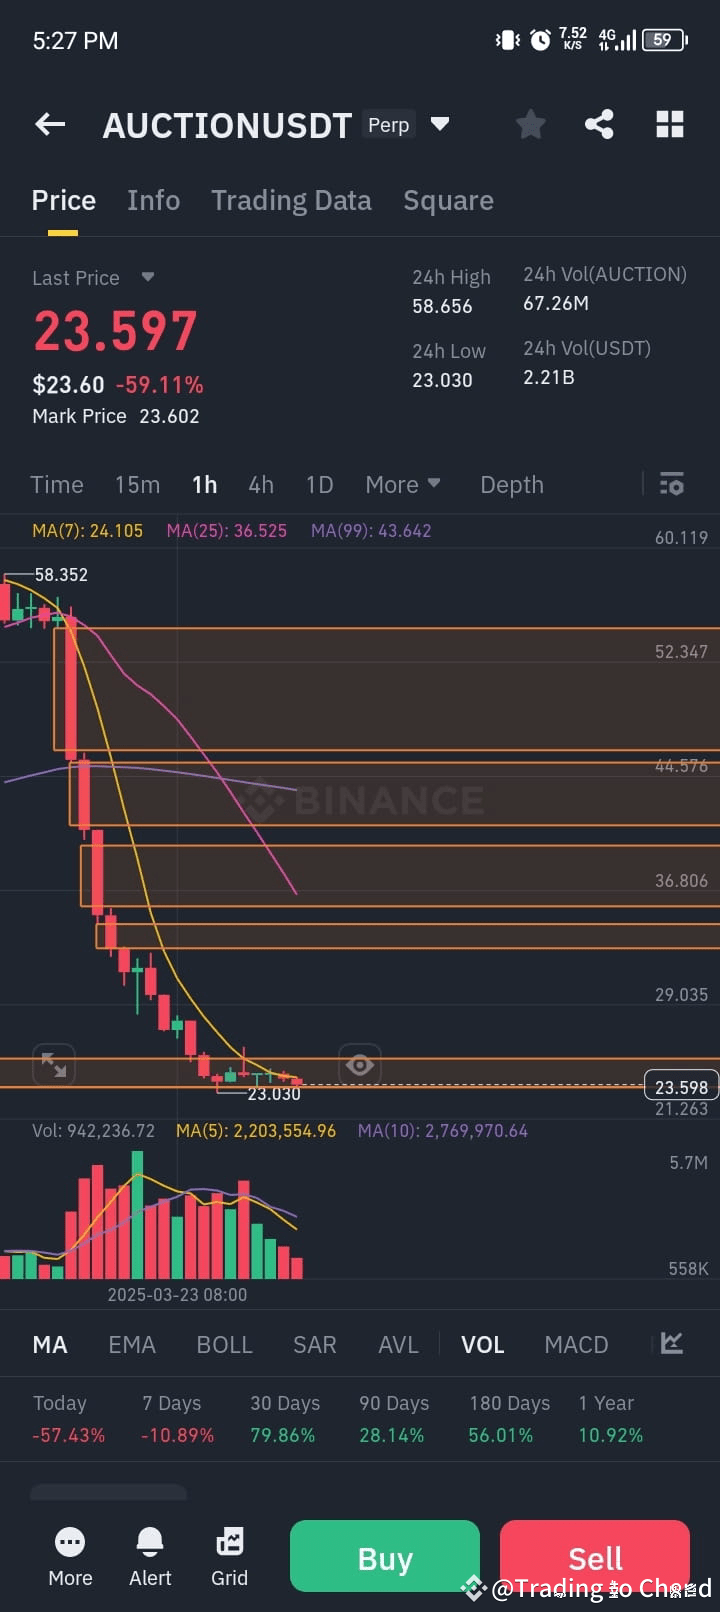
Task: Tap the 4G signal strength icon
Action: (x=617, y=40)
